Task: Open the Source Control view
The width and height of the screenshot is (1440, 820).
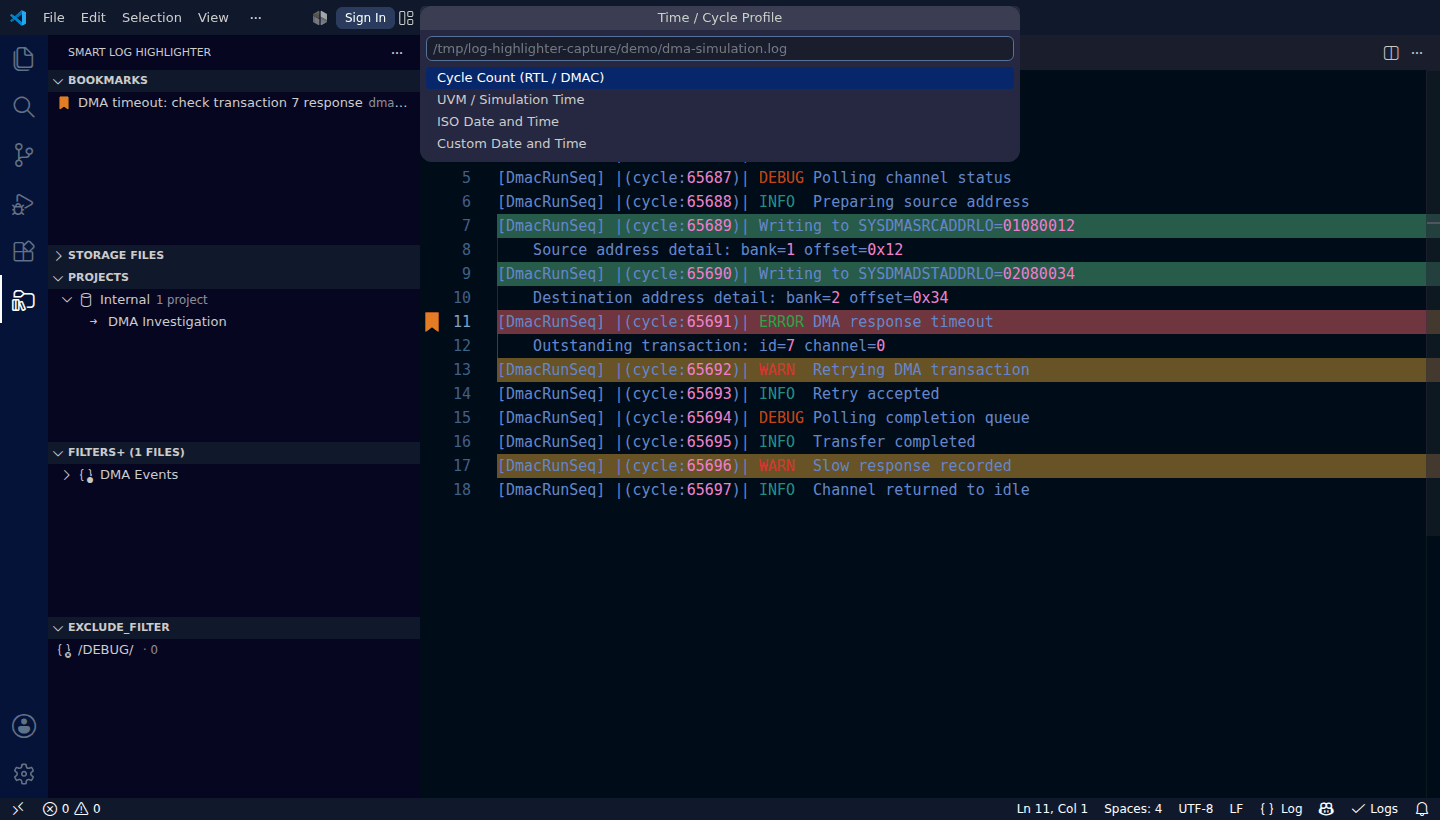Action: [24, 155]
